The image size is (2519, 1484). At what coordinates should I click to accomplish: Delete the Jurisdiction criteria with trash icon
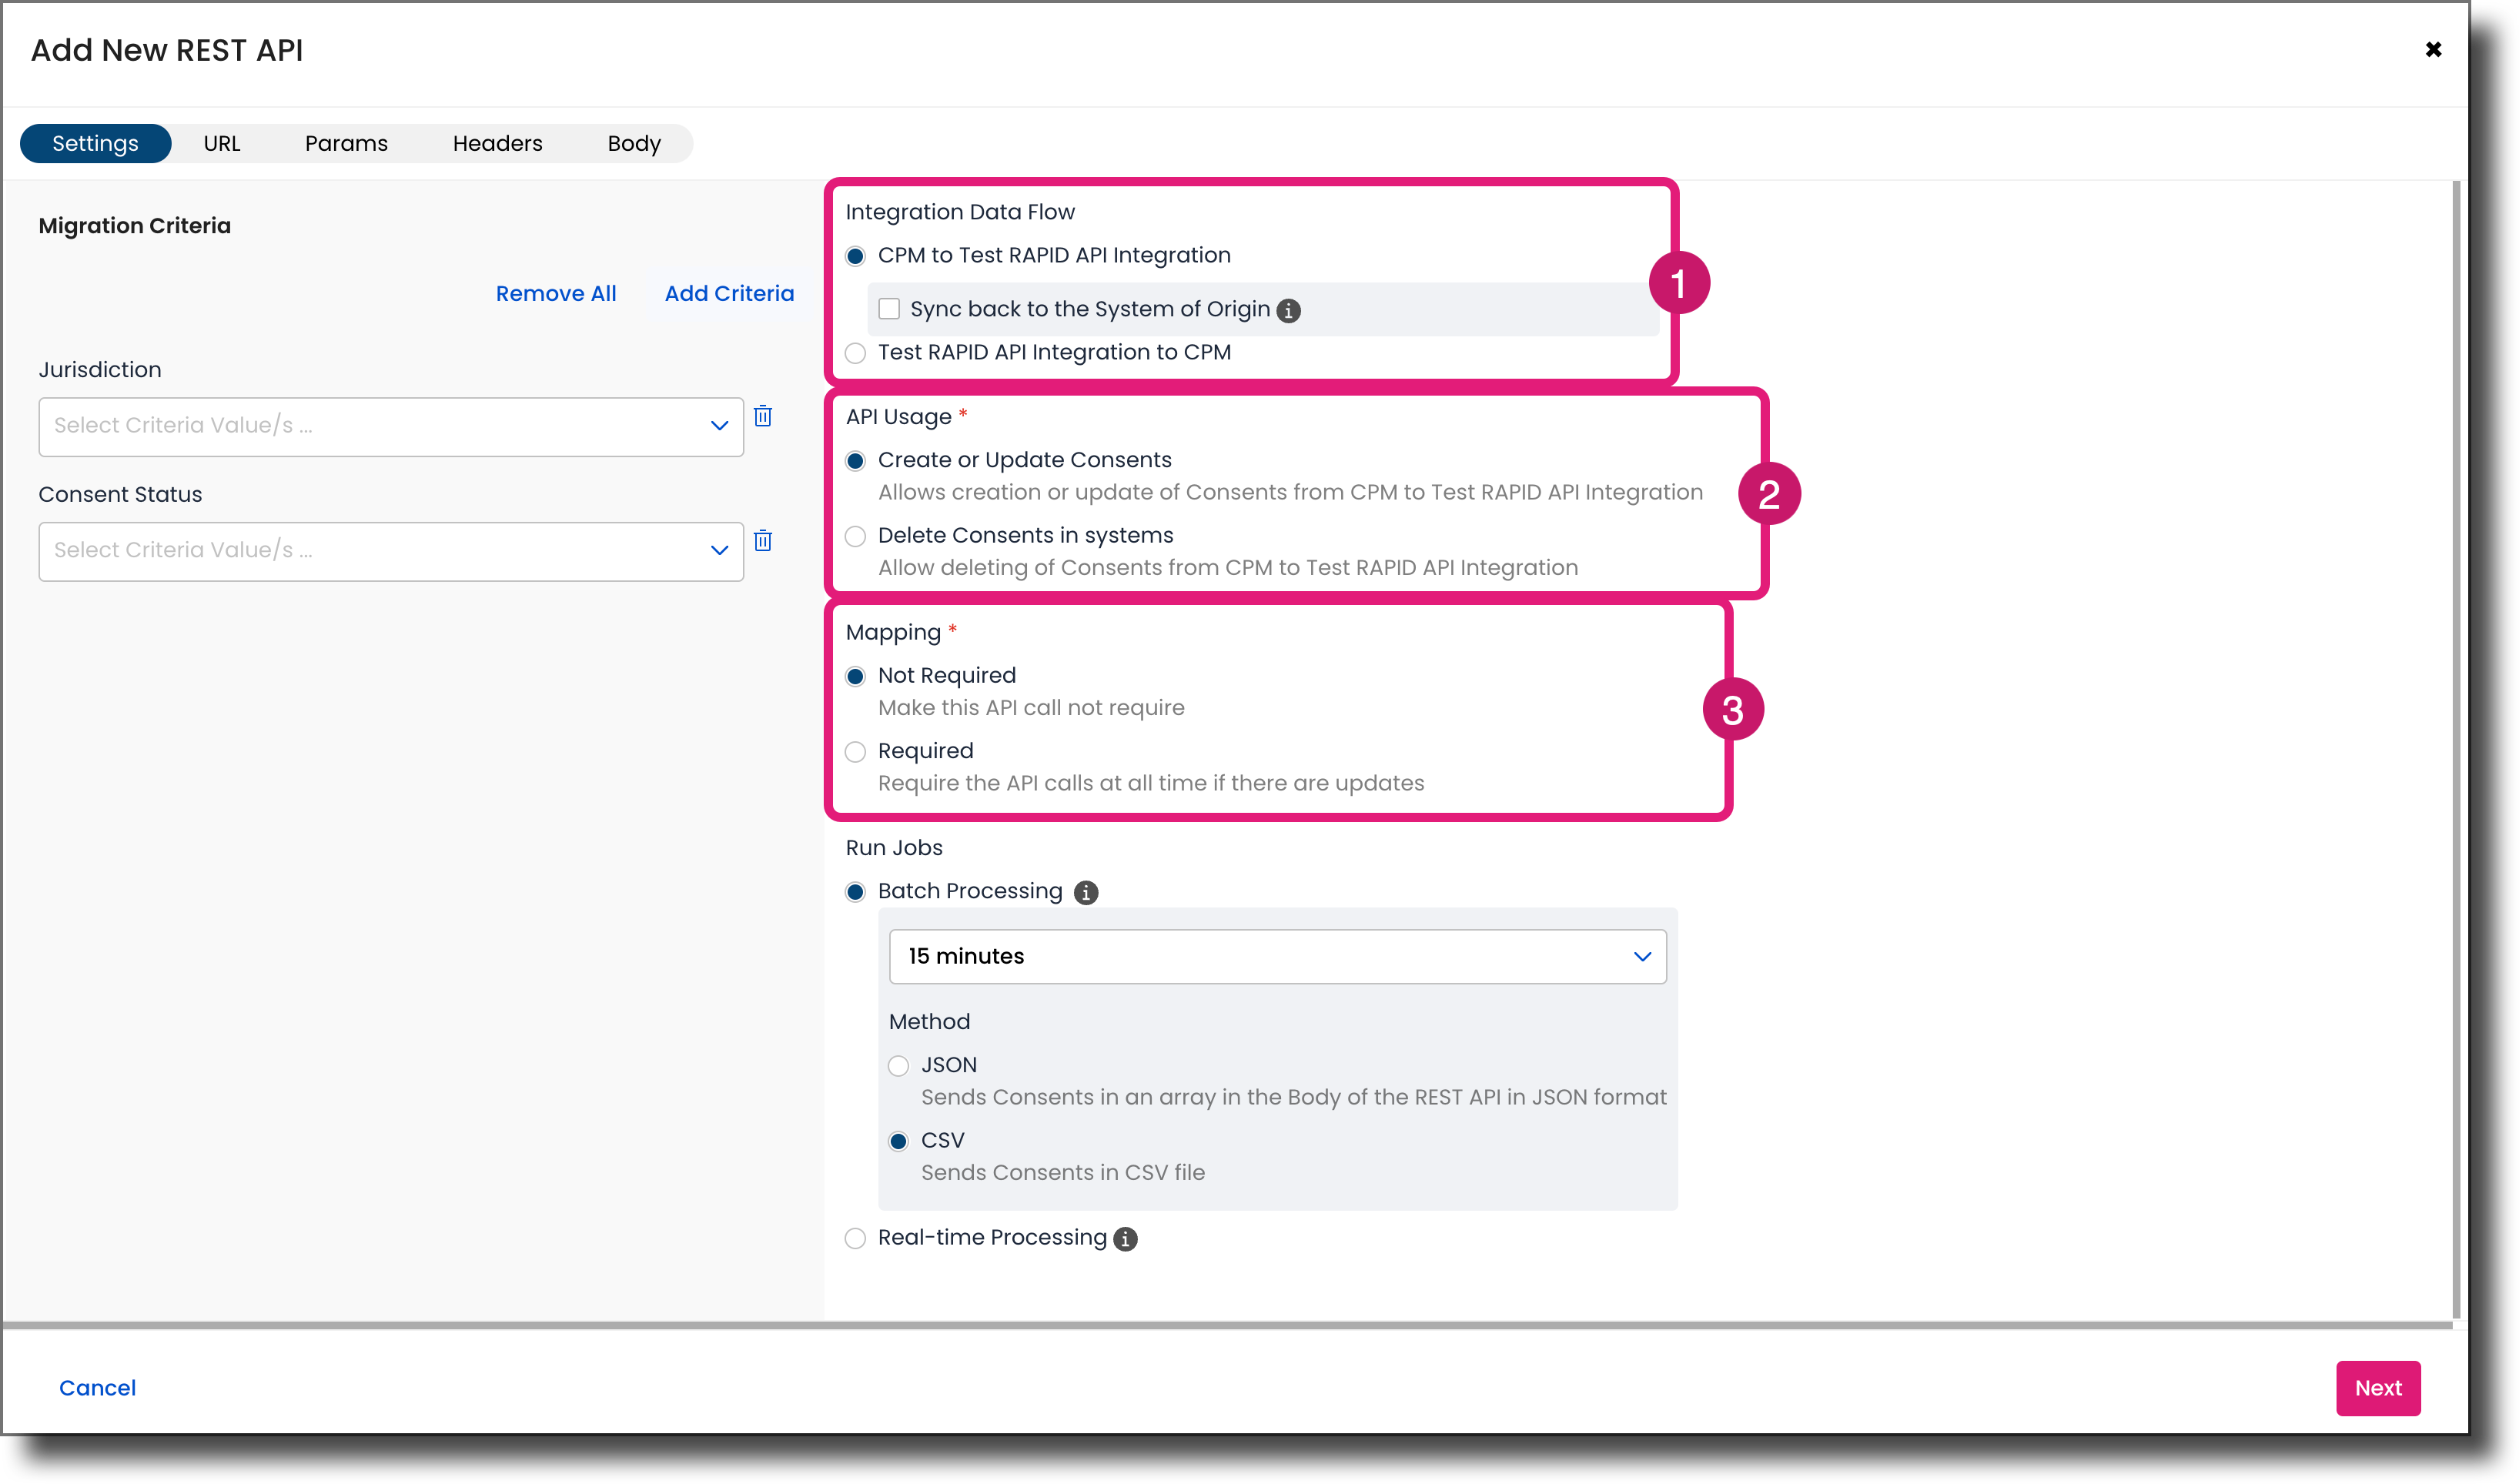(x=763, y=416)
